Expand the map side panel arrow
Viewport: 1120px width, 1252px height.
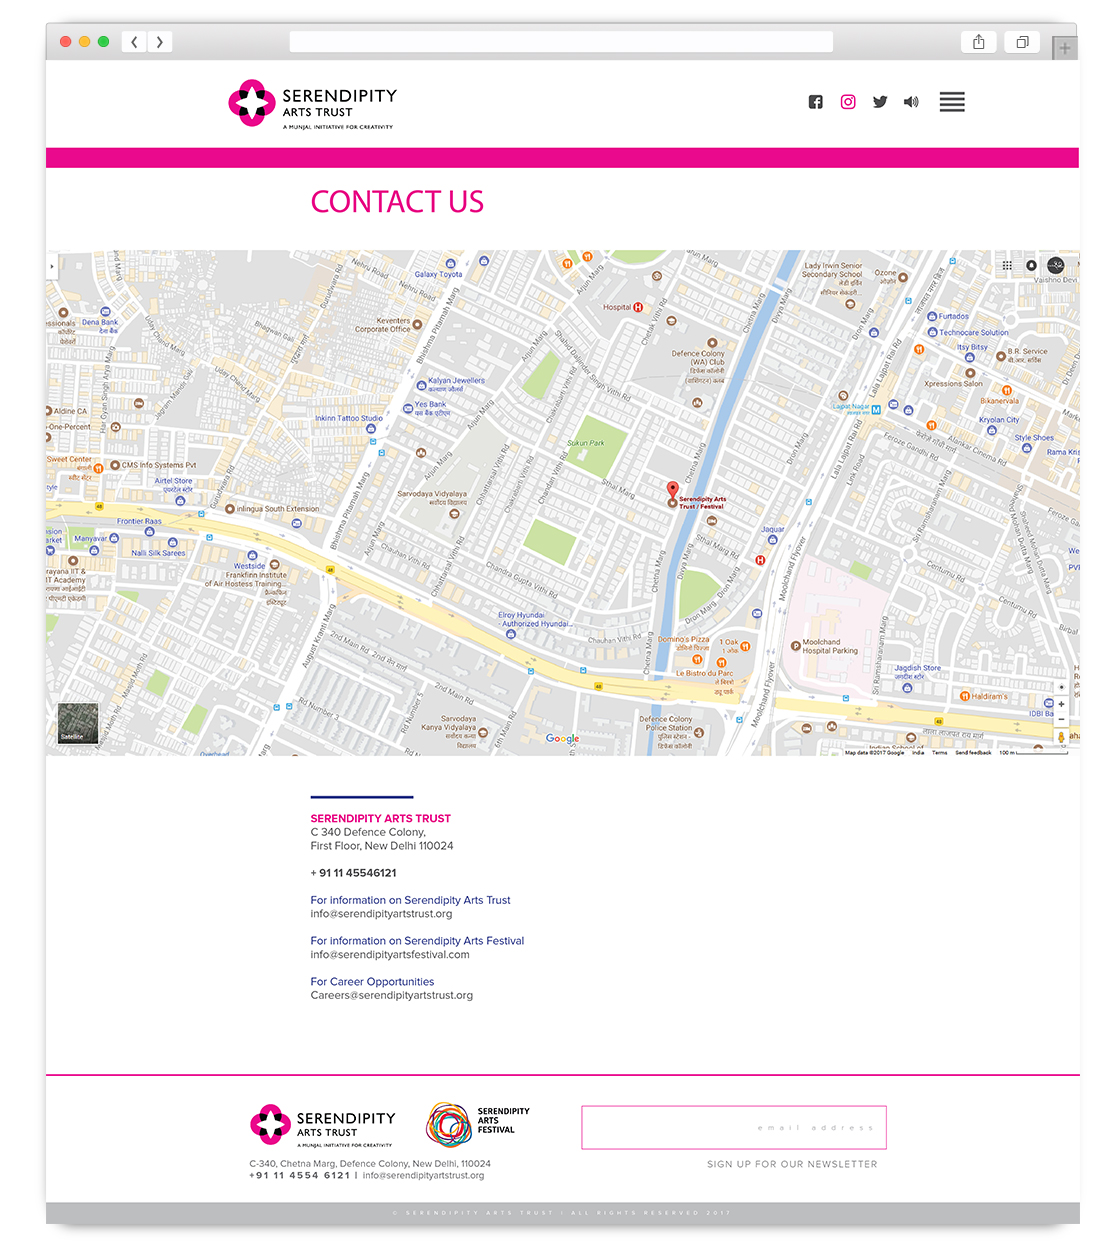[52, 266]
